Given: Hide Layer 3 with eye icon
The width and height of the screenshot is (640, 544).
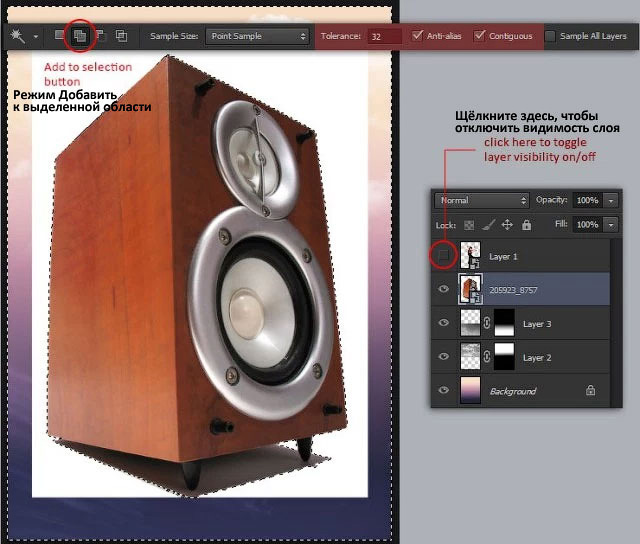Looking at the screenshot, I should point(444,323).
